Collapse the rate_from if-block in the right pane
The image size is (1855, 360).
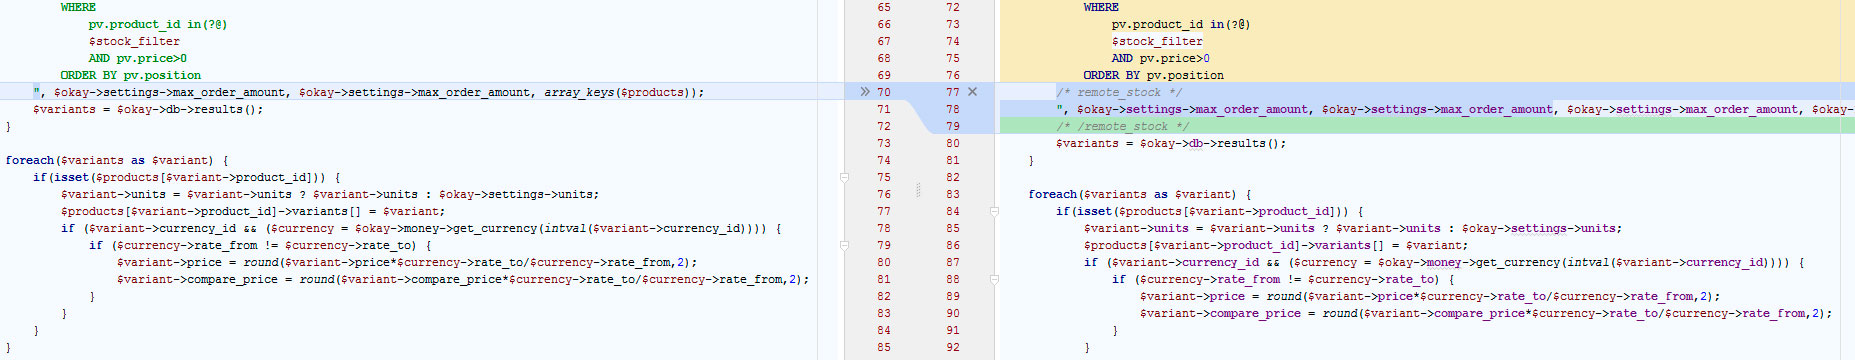coord(994,279)
